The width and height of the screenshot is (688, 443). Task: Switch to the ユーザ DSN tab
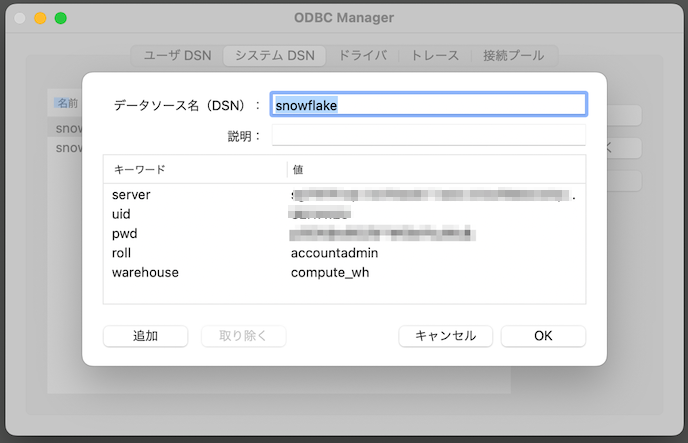[x=178, y=56]
